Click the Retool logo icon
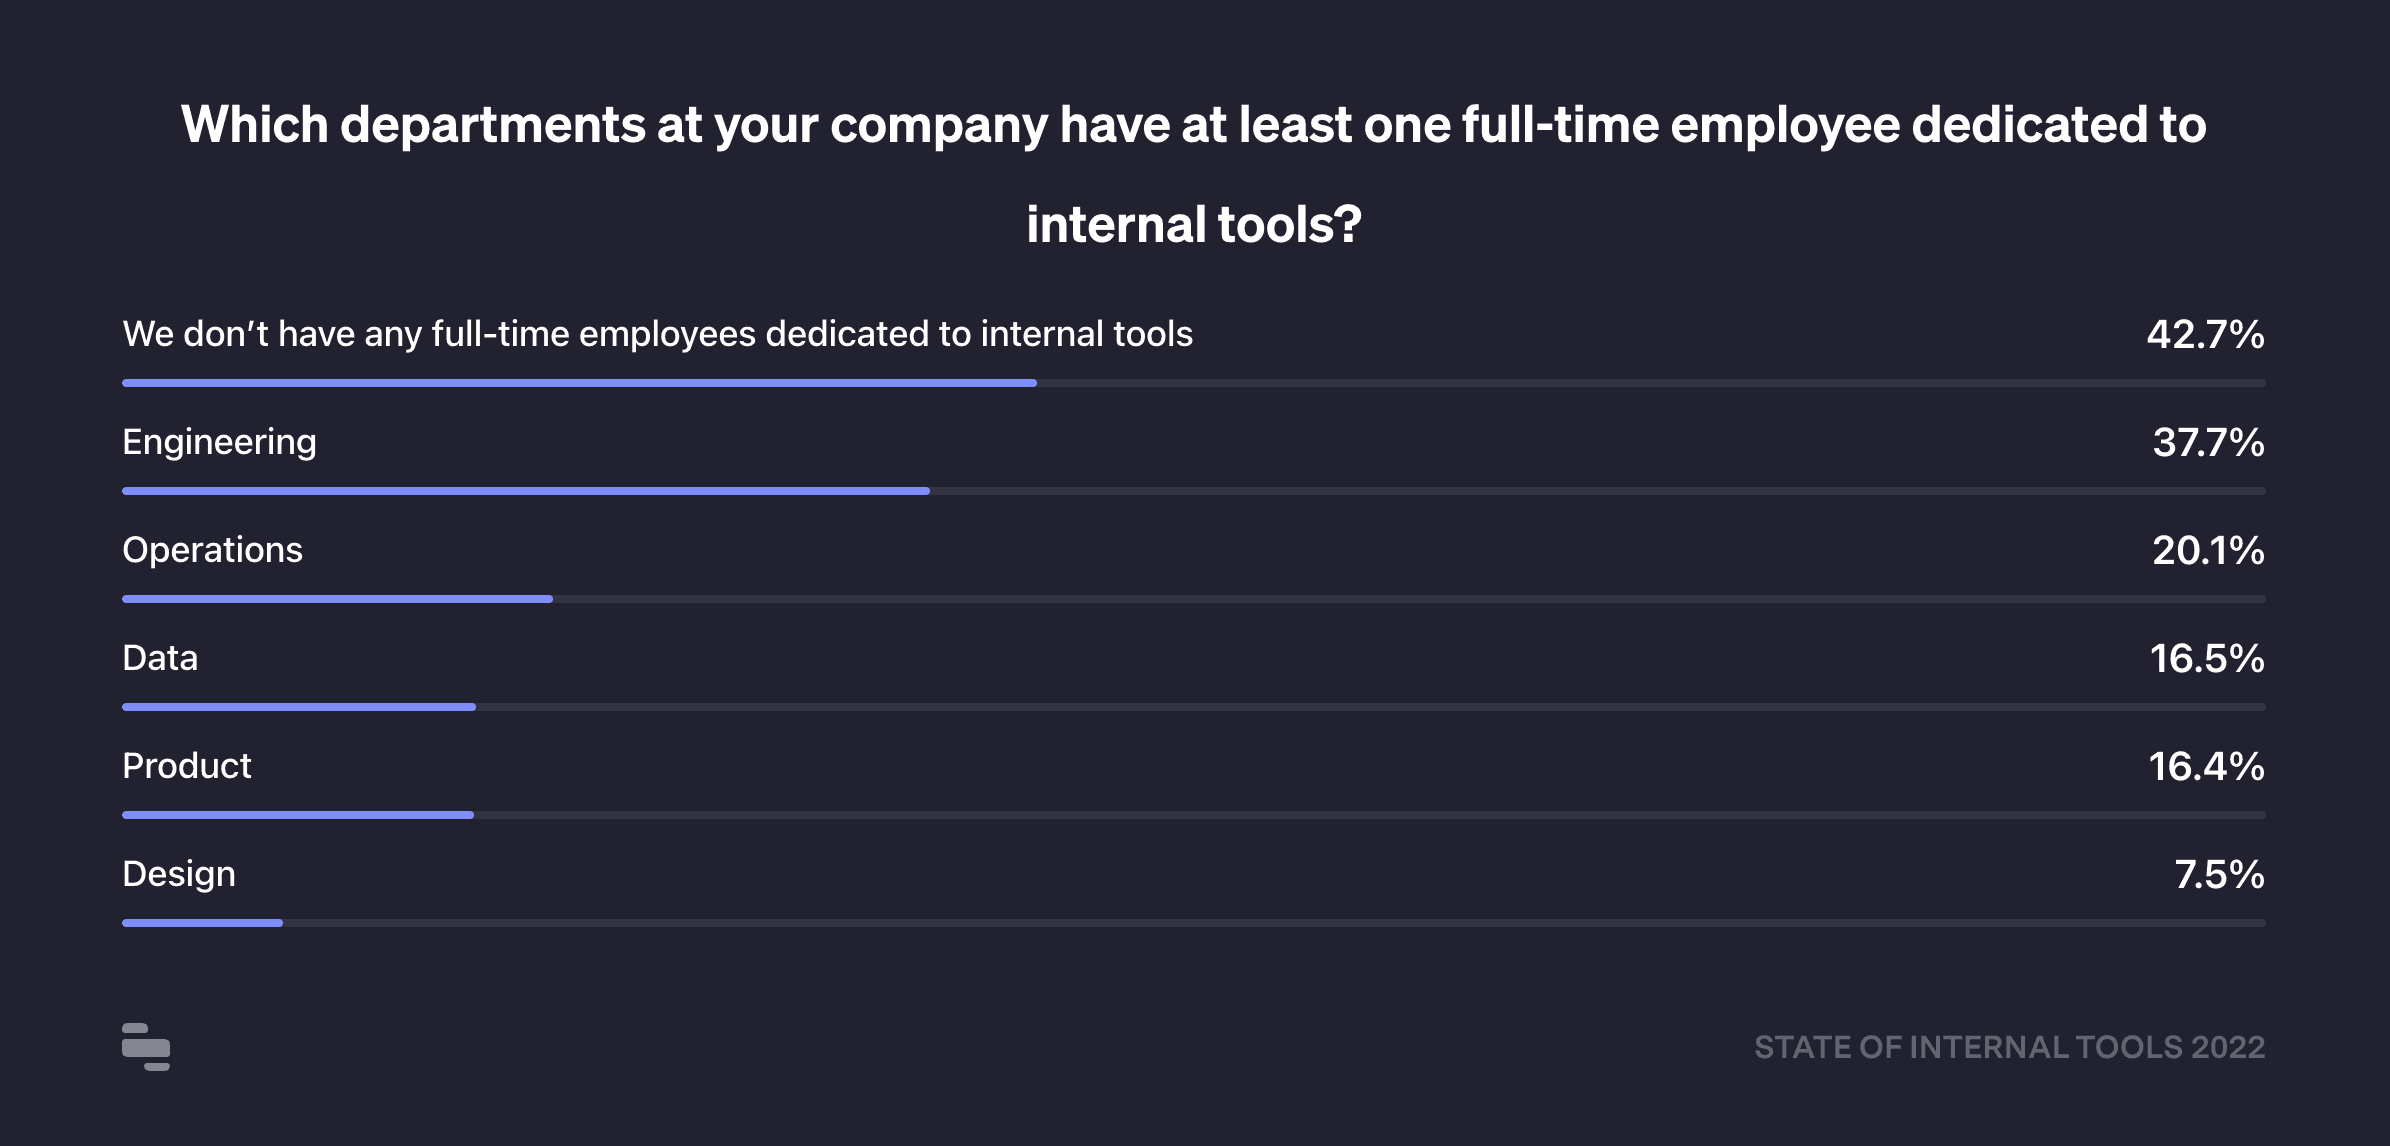 pos(146,1046)
